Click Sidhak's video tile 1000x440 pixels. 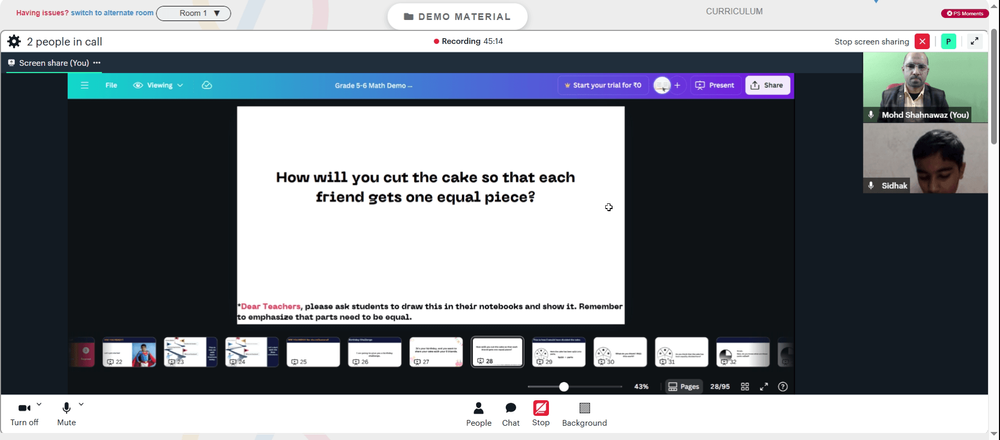(925, 158)
